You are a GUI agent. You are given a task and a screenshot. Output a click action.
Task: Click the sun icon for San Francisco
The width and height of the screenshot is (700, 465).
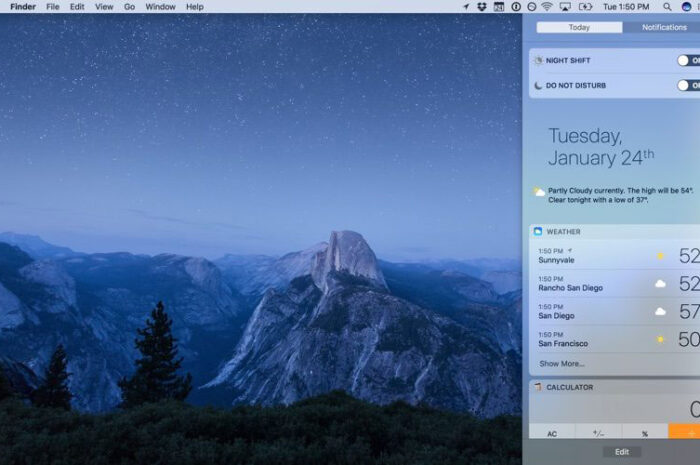coord(660,340)
